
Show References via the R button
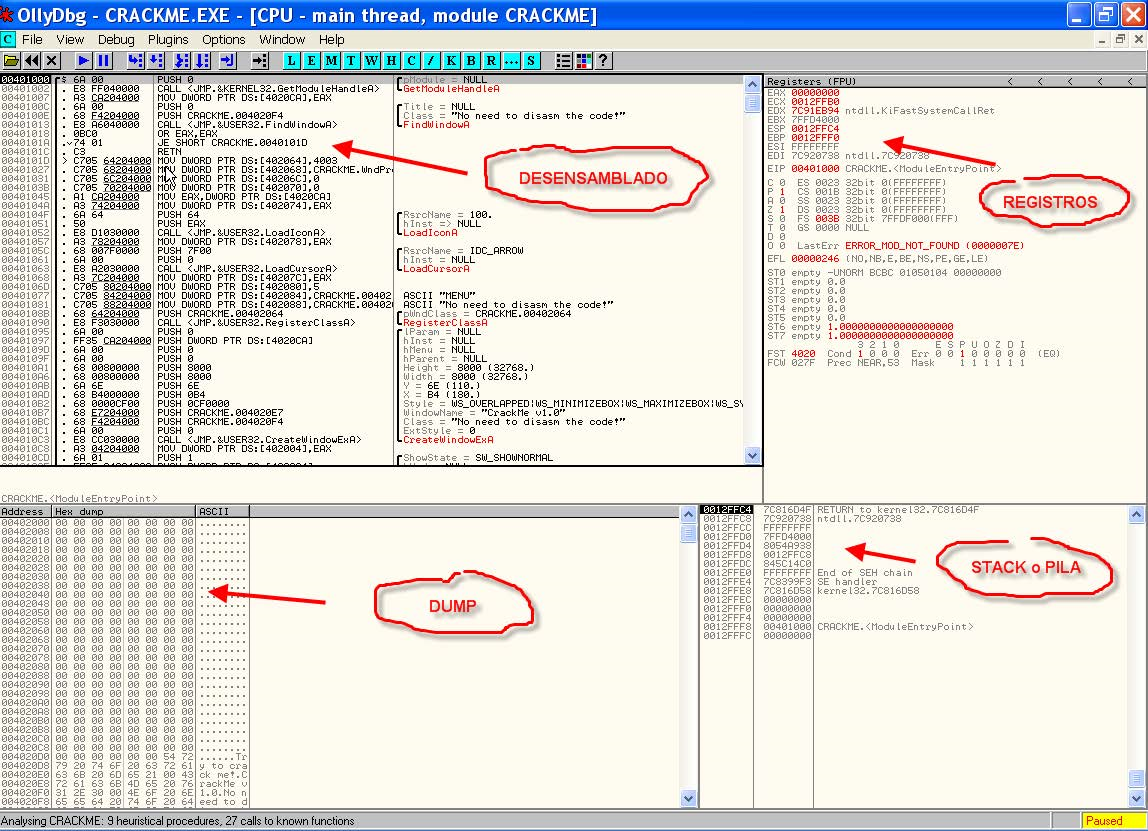click(x=491, y=61)
